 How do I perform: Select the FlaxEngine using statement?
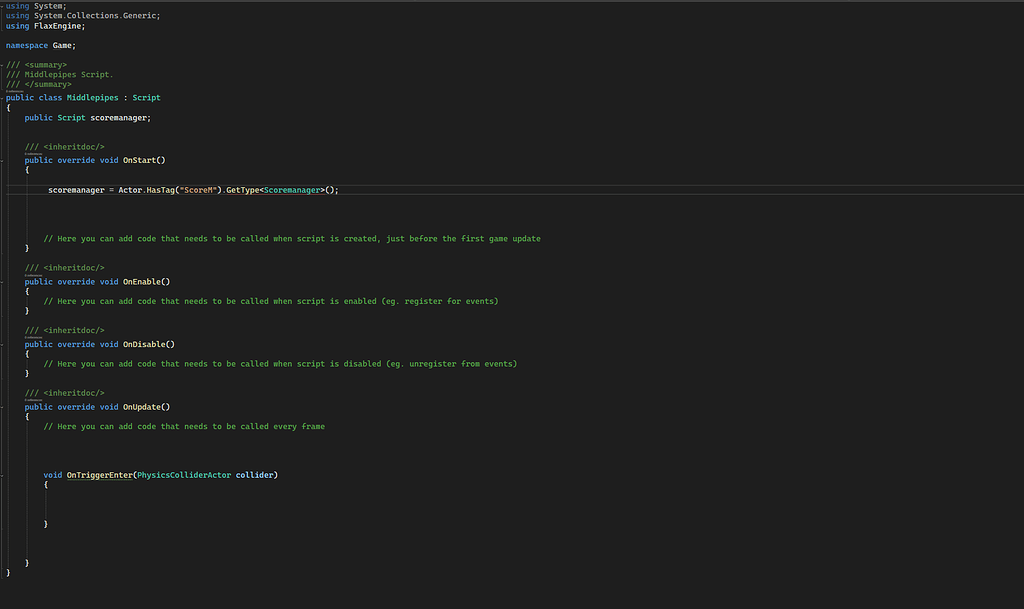pos(46,25)
